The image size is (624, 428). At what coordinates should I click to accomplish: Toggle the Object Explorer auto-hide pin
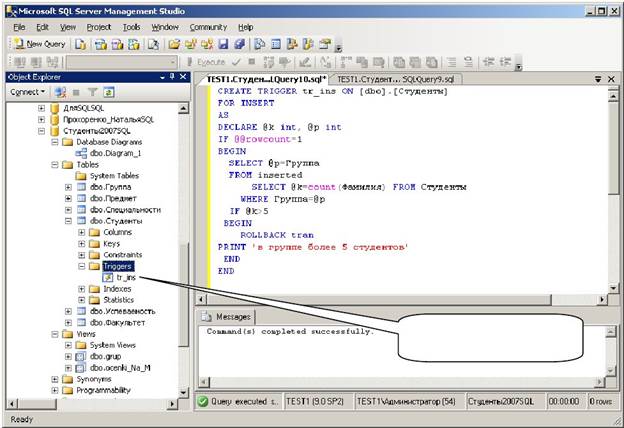click(172, 76)
